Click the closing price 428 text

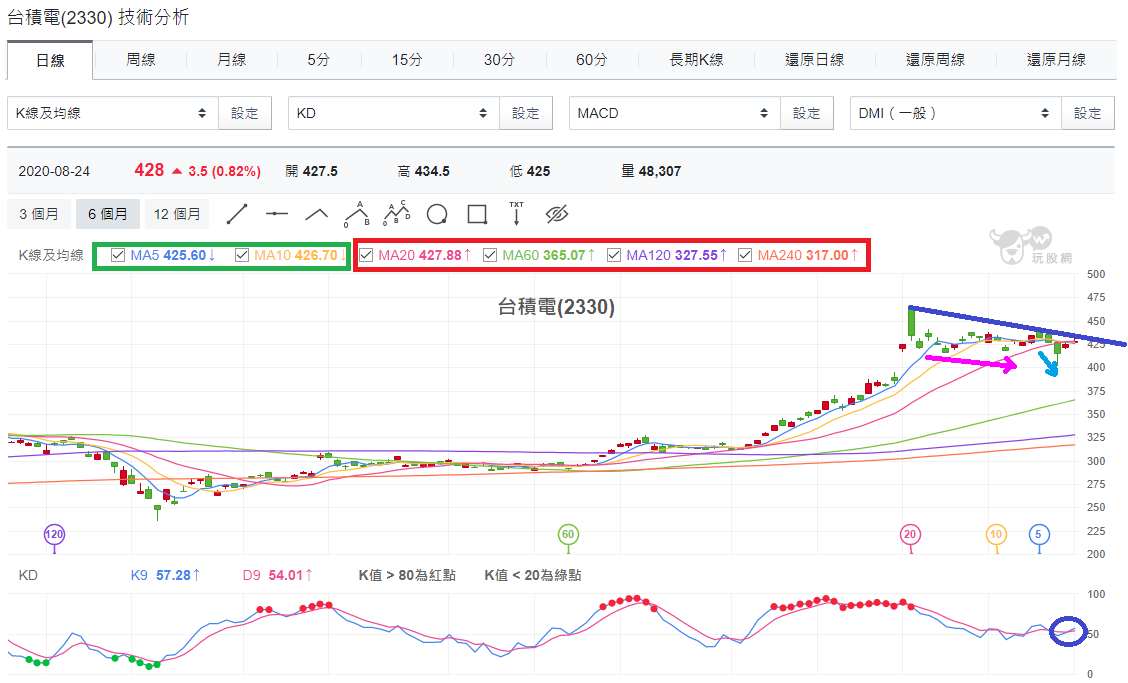[149, 170]
